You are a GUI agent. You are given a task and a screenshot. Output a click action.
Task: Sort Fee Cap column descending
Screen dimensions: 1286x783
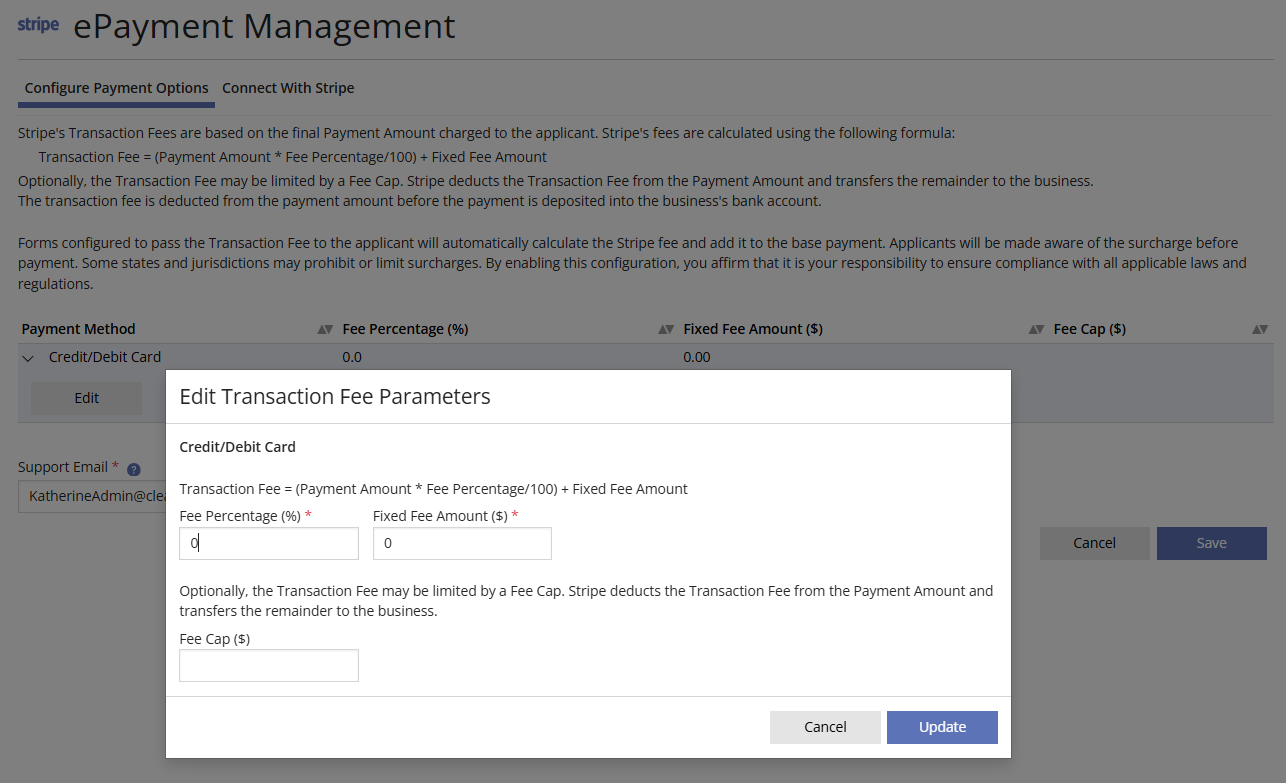click(x=1264, y=328)
